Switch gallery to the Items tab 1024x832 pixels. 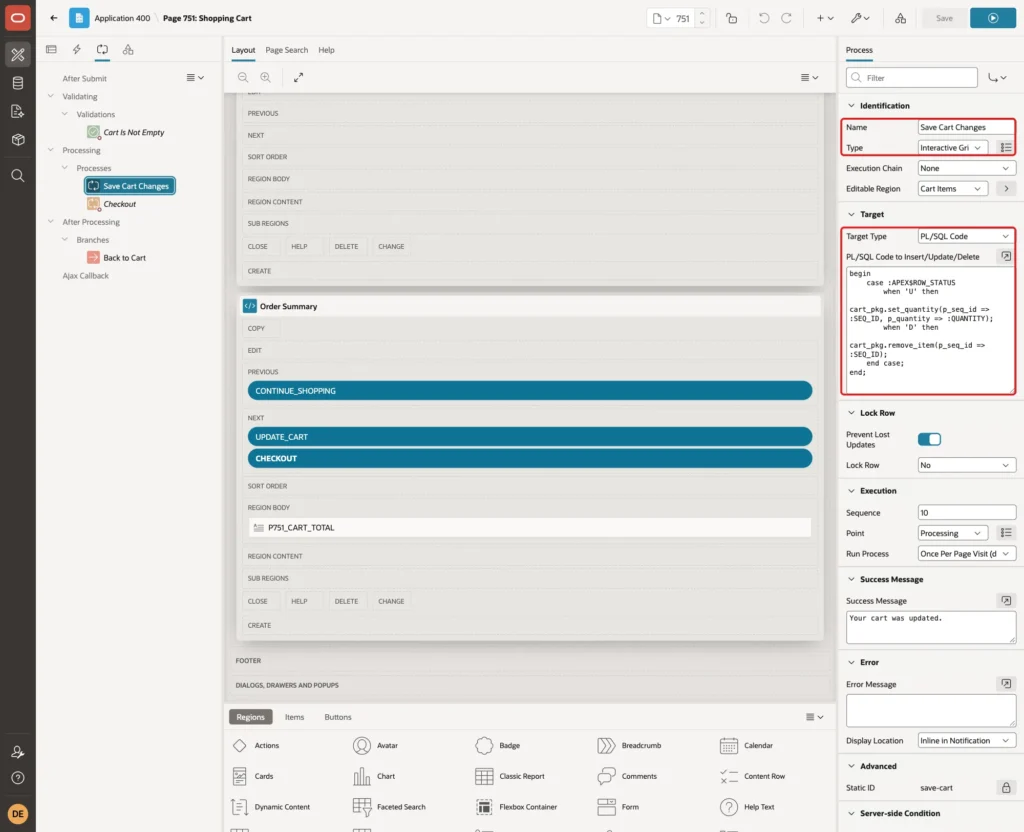click(x=295, y=717)
